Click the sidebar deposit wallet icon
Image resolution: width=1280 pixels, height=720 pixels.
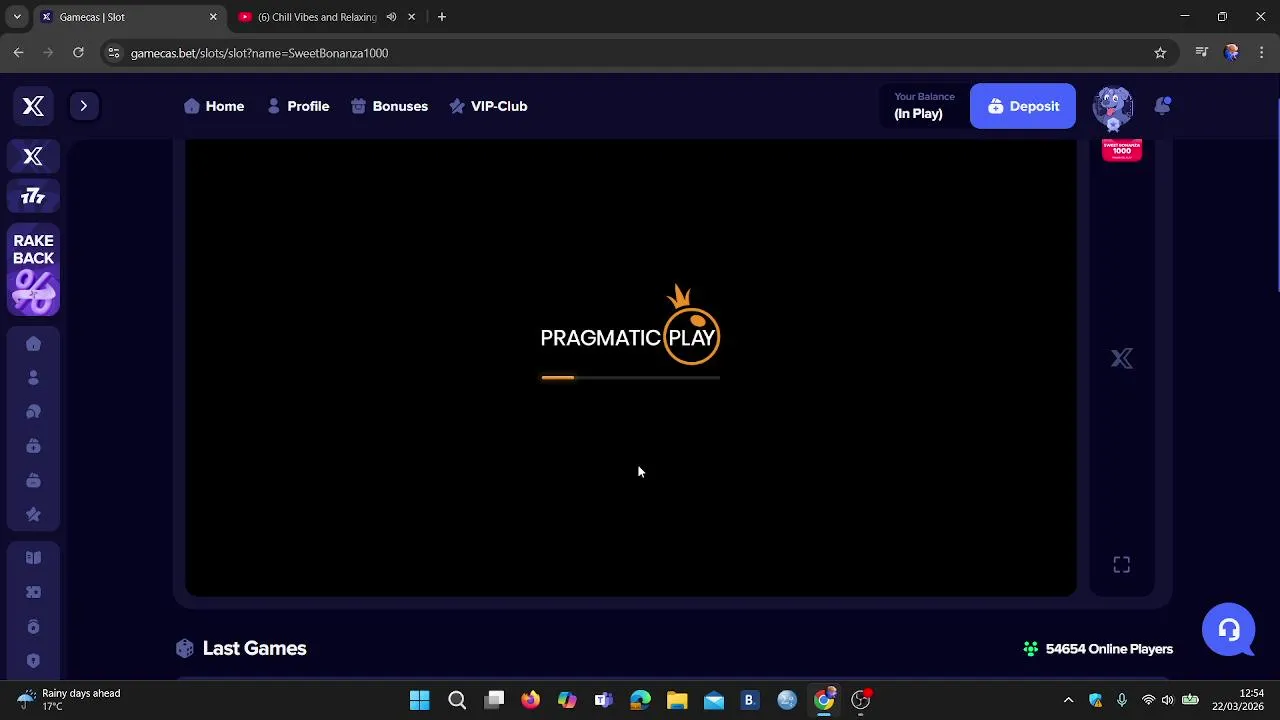click(33, 446)
